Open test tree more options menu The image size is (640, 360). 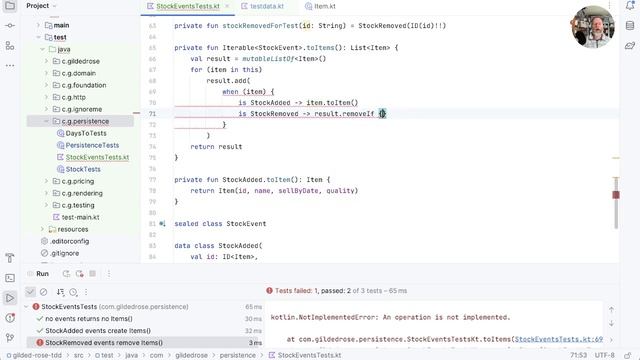(86, 292)
